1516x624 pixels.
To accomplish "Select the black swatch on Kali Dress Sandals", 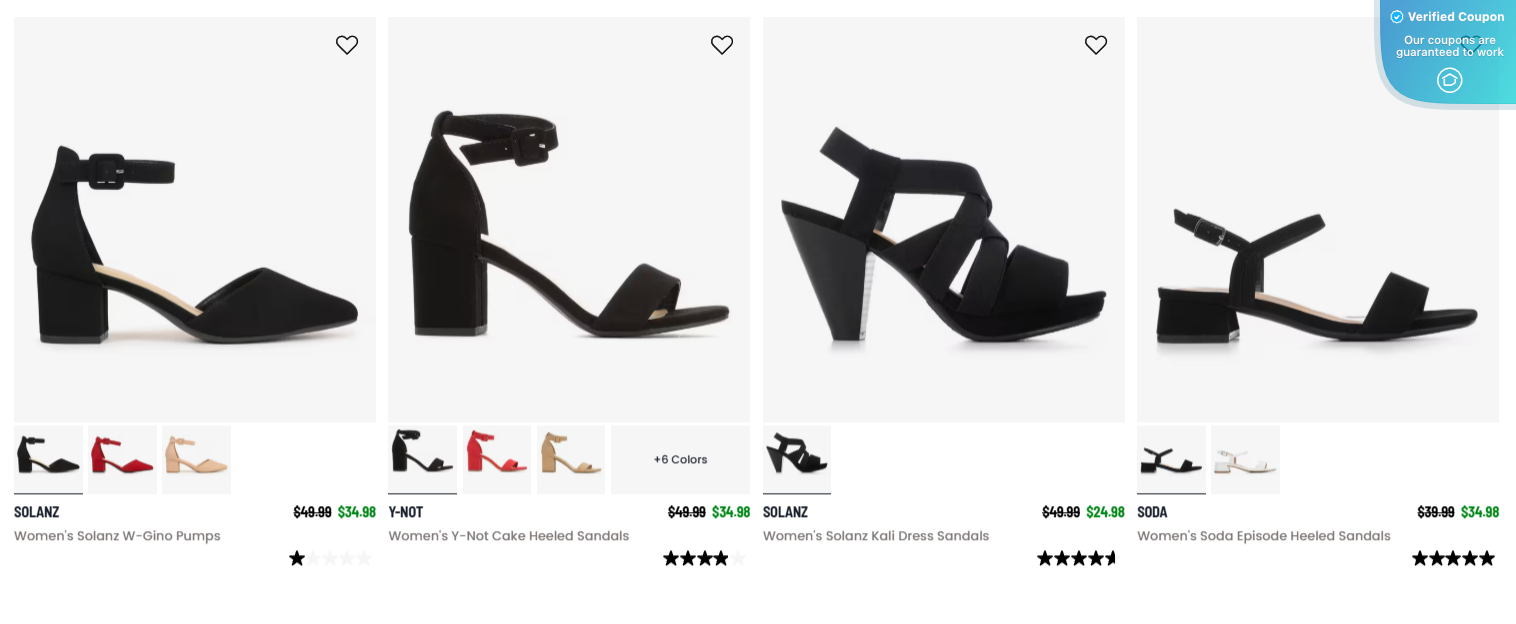I will click(796, 459).
